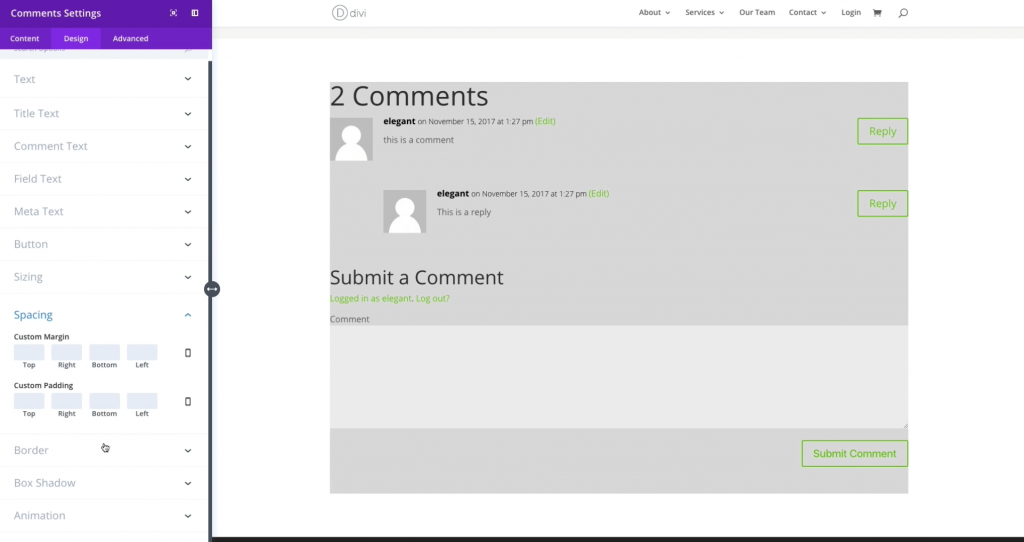Click the 'Comments Settings' panel title
This screenshot has height=542, width=1024.
(x=56, y=13)
